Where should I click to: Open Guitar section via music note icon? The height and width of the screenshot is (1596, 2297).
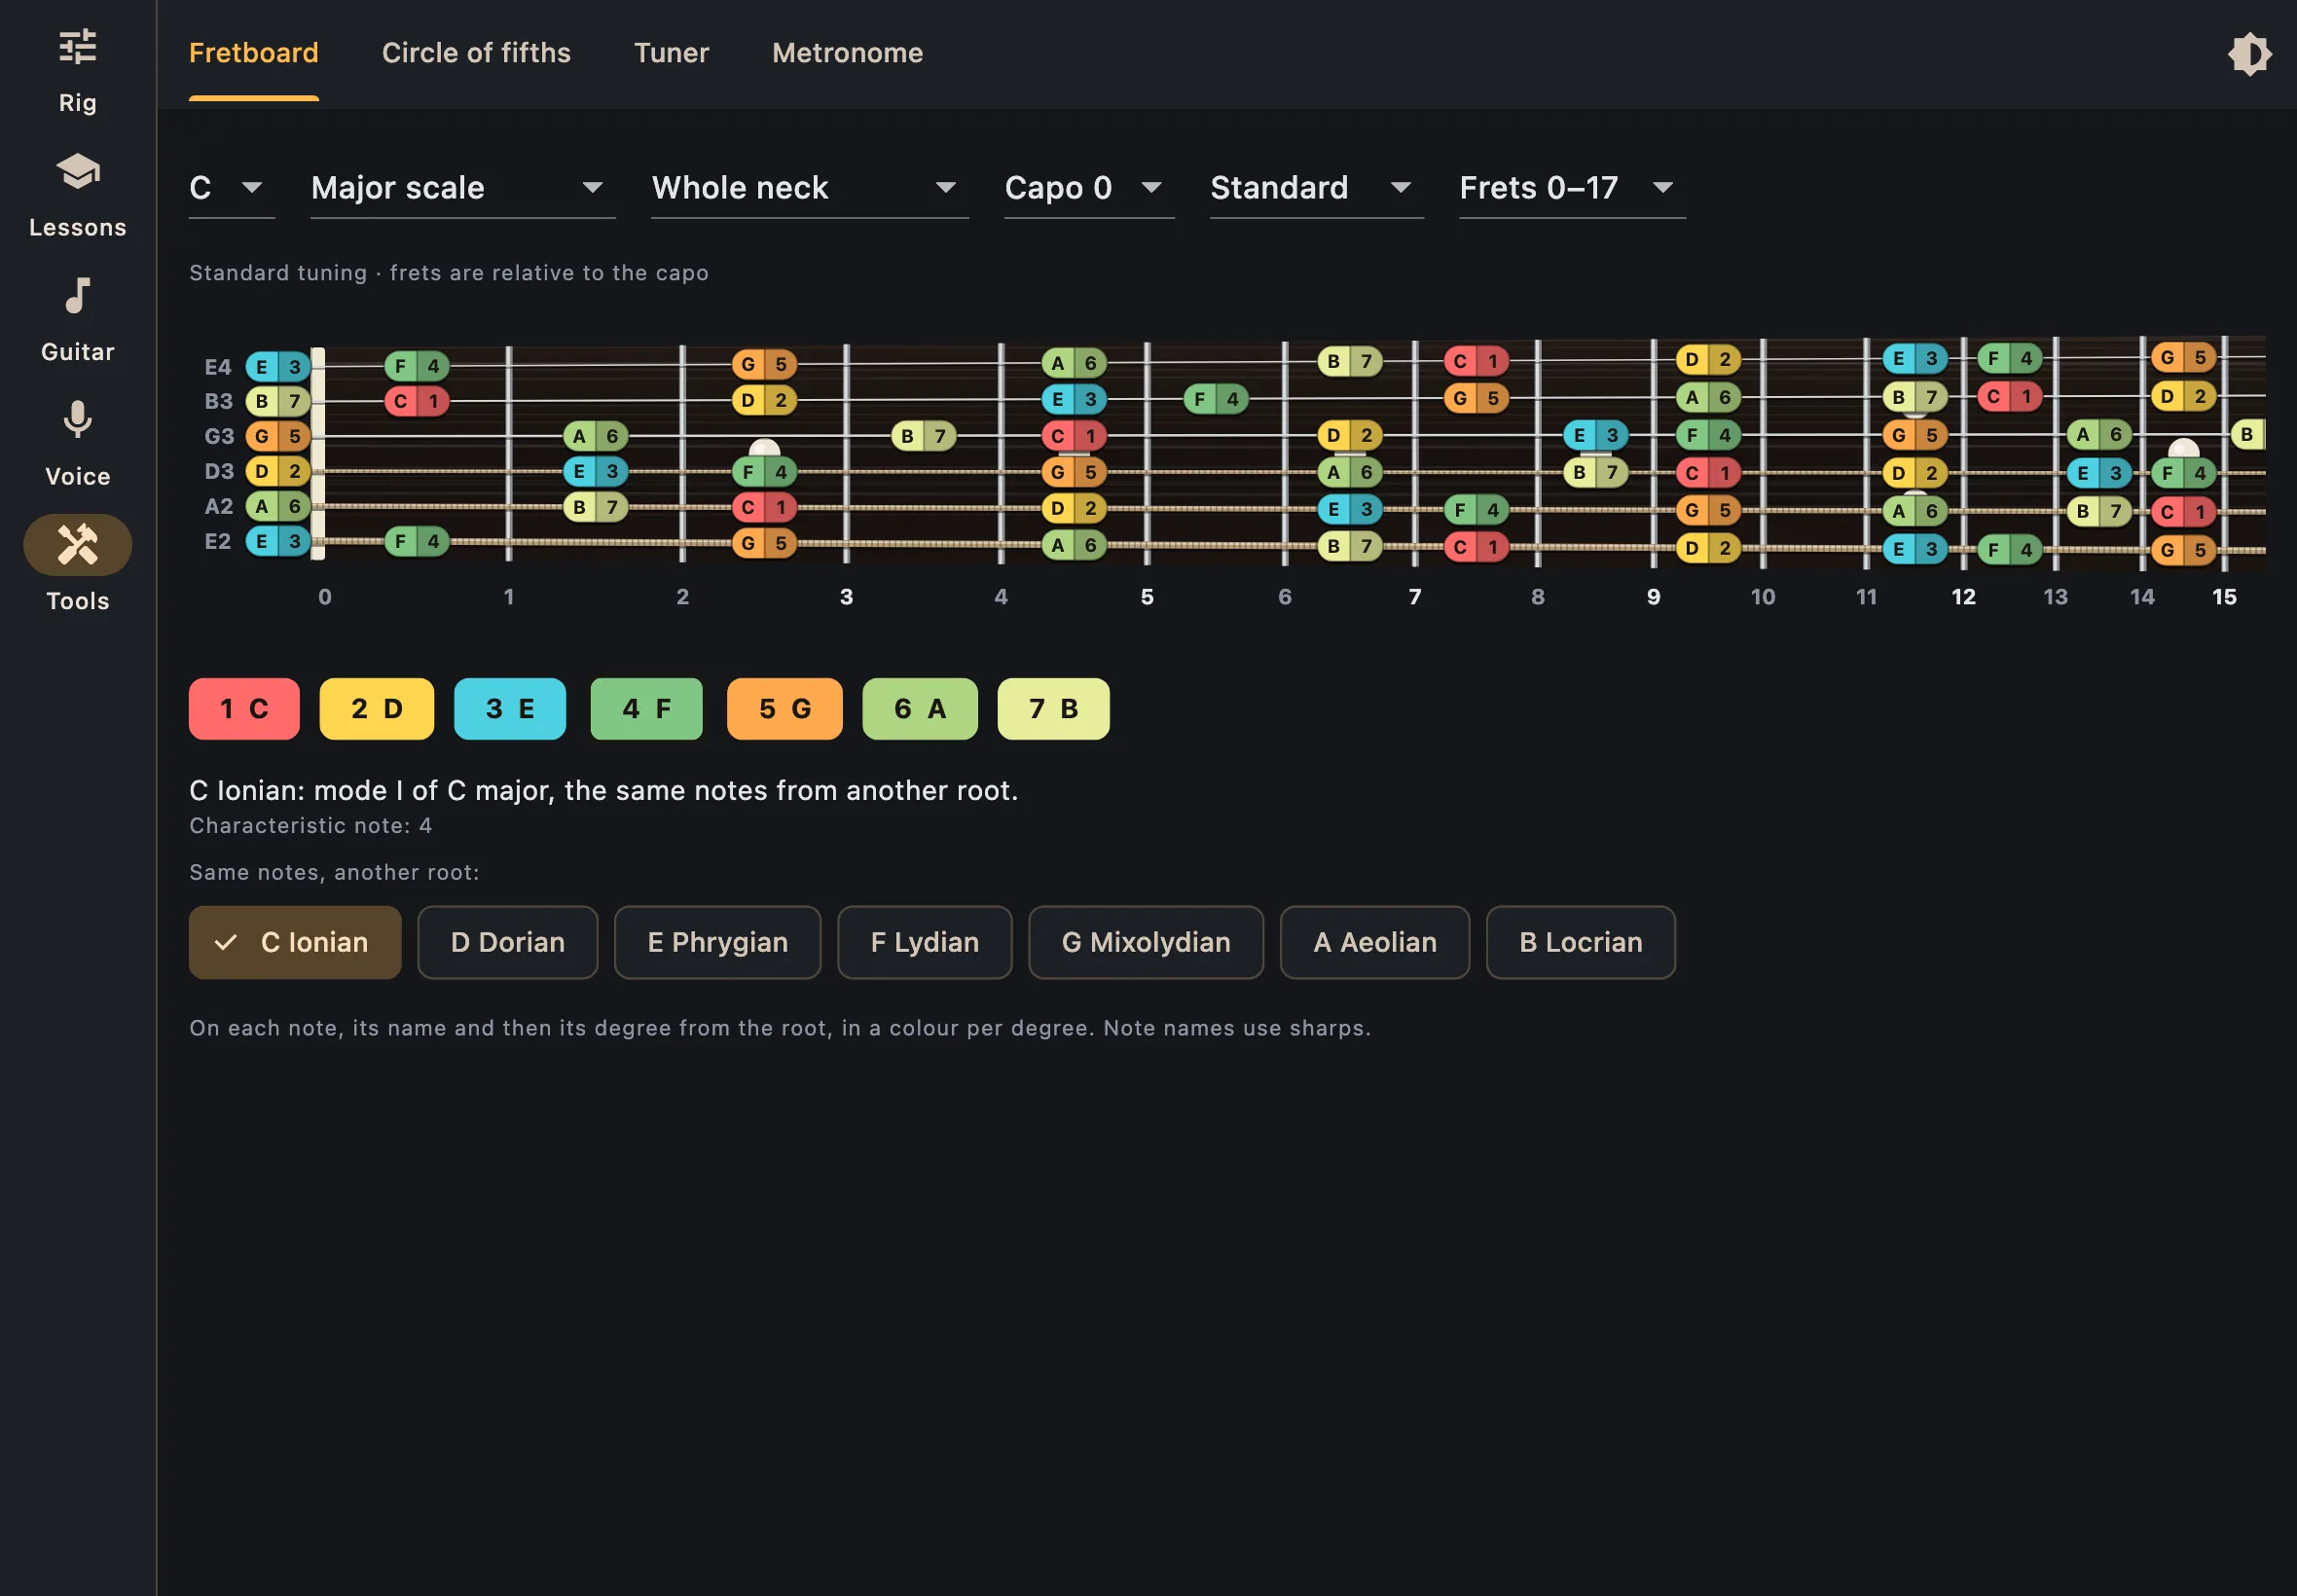point(77,296)
